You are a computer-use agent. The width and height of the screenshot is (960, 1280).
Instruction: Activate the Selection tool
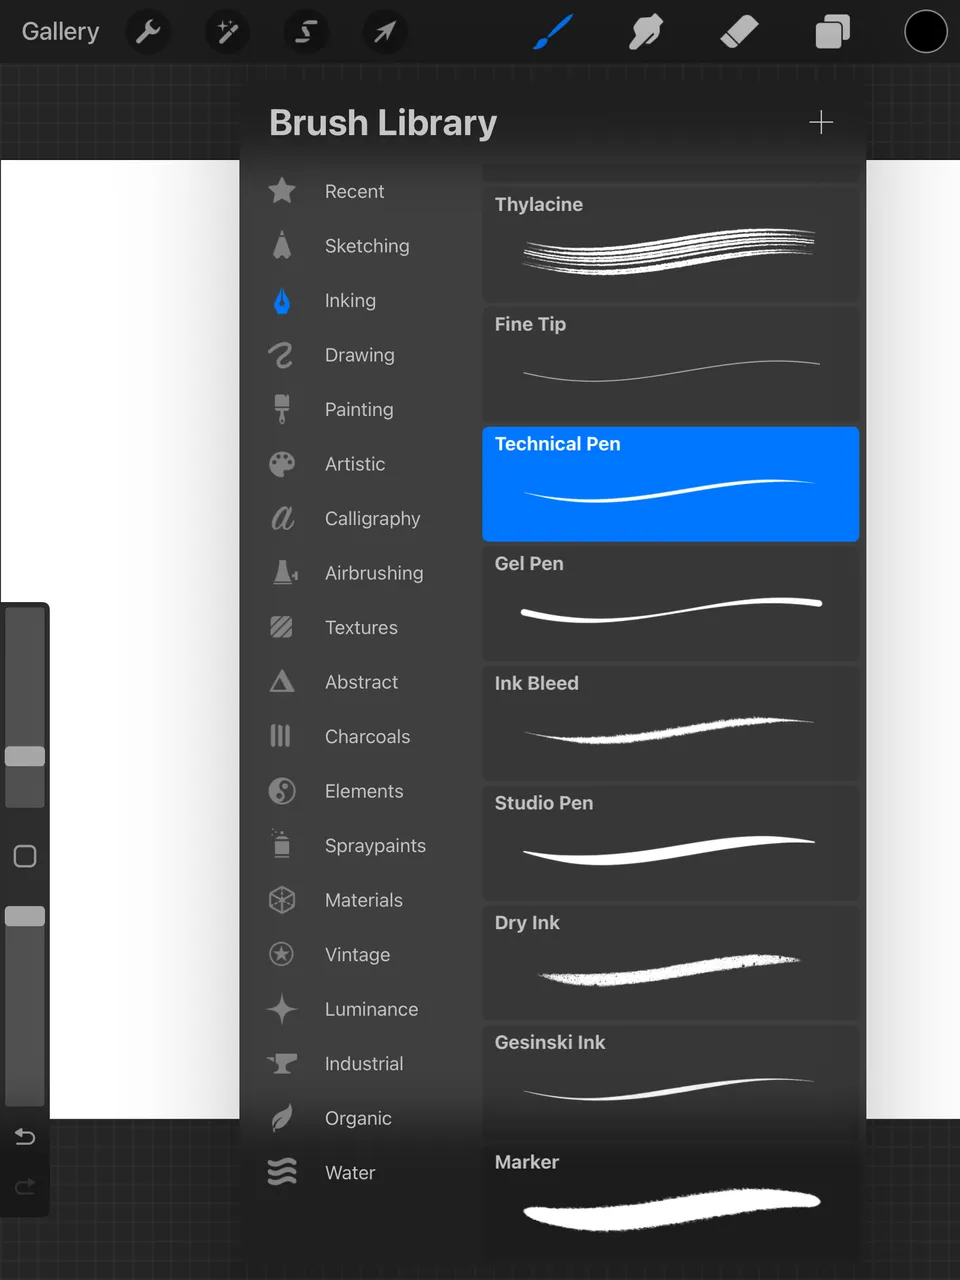306,32
